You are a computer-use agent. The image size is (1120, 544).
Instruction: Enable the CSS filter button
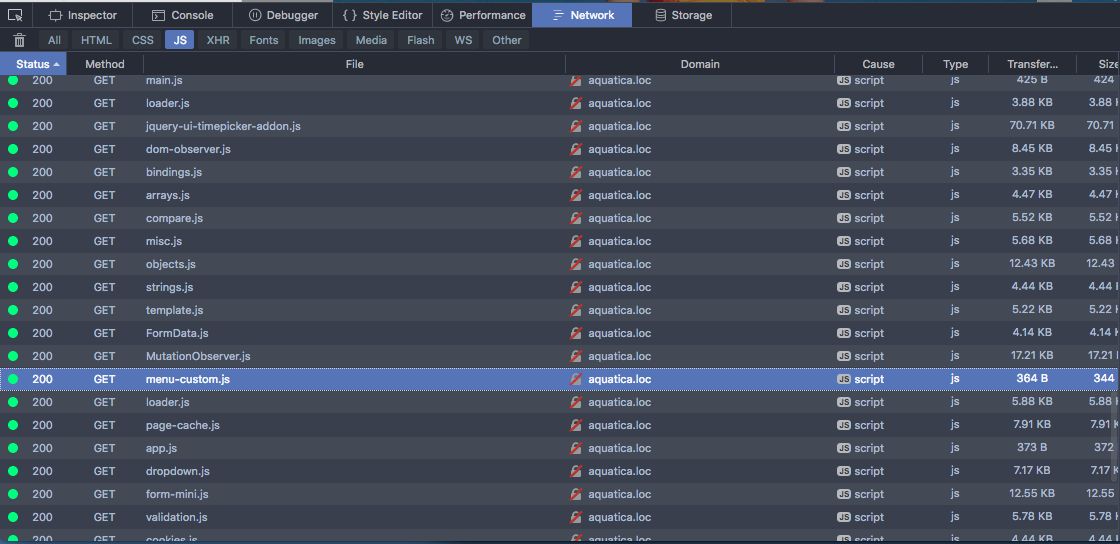click(143, 40)
